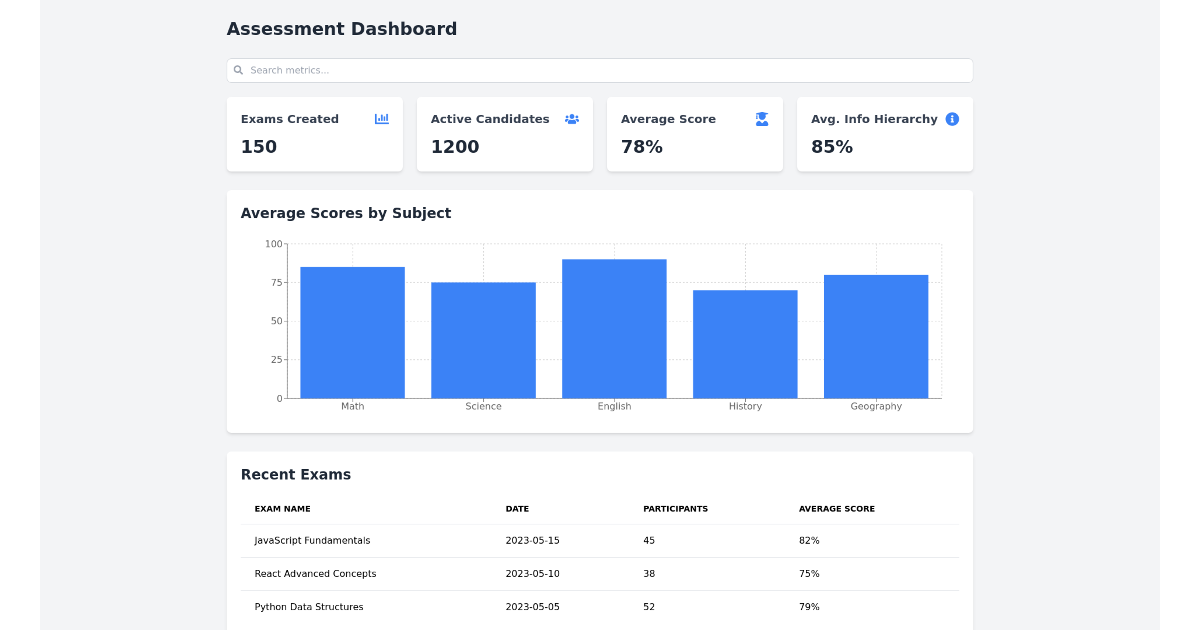Viewport: 1200px width, 630px height.
Task: Open the info icon on Avg. Info Hierarchy card
Action: point(951,118)
